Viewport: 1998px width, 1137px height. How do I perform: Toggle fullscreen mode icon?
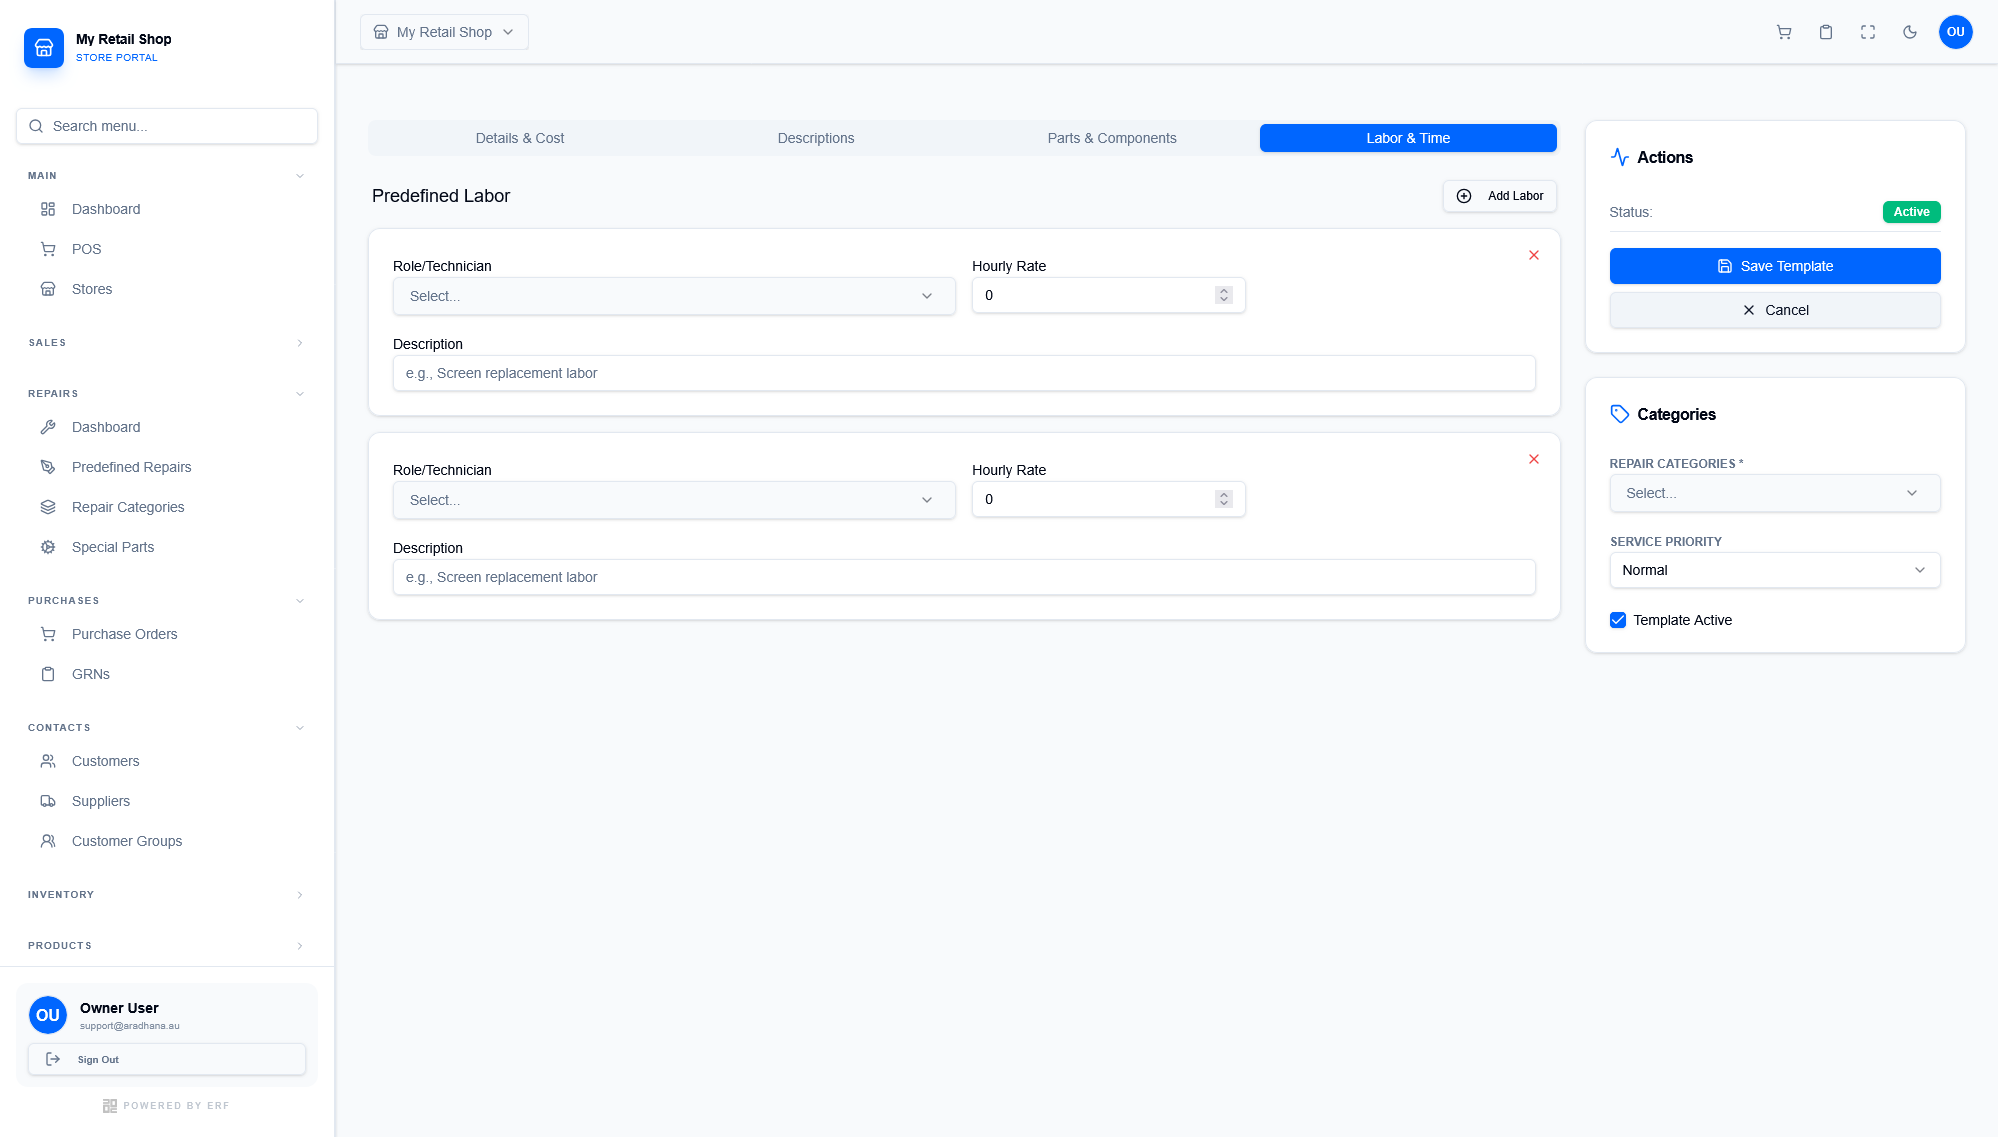coord(1868,32)
